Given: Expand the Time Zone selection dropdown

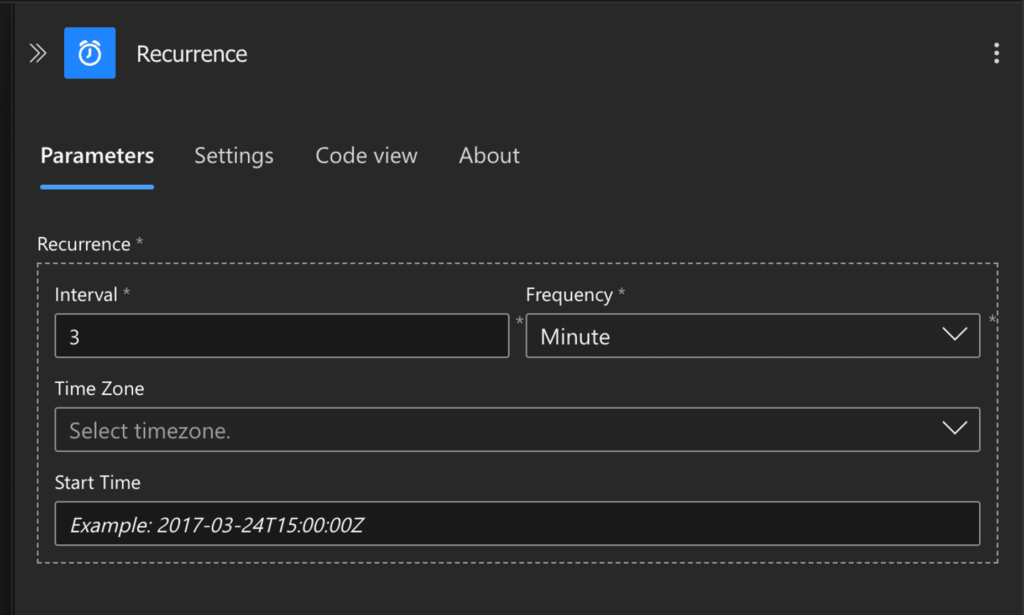Looking at the screenshot, I should click(954, 428).
